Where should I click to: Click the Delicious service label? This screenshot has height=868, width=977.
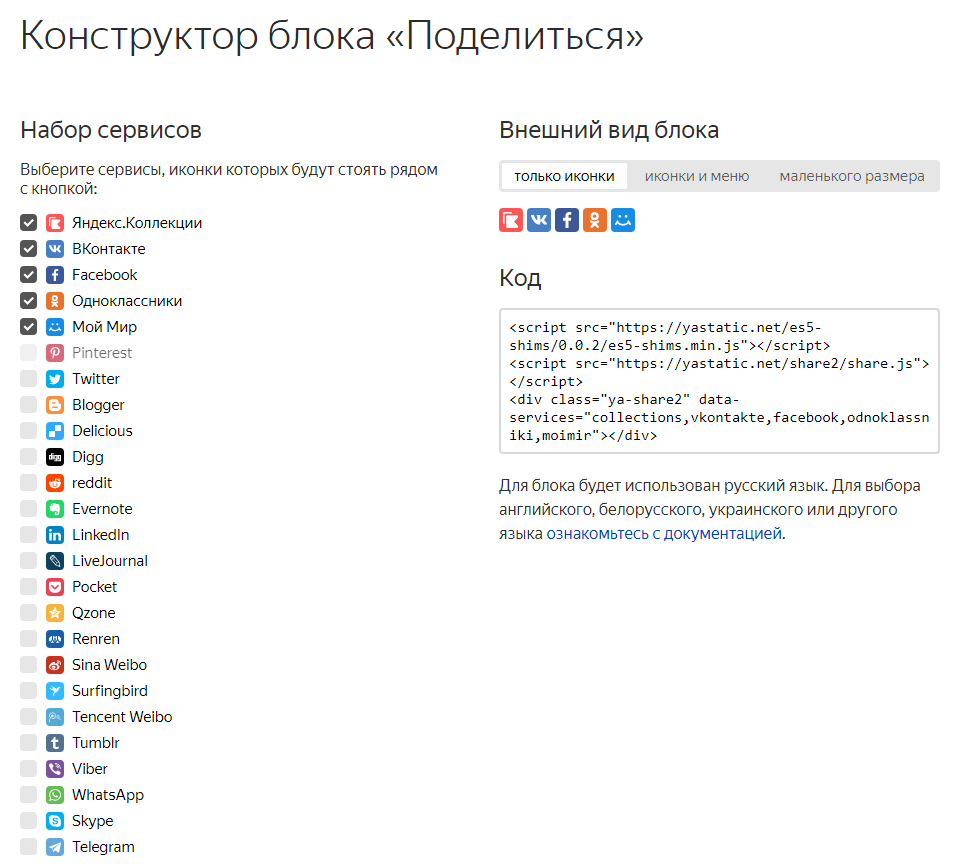pyautogui.click(x=102, y=431)
